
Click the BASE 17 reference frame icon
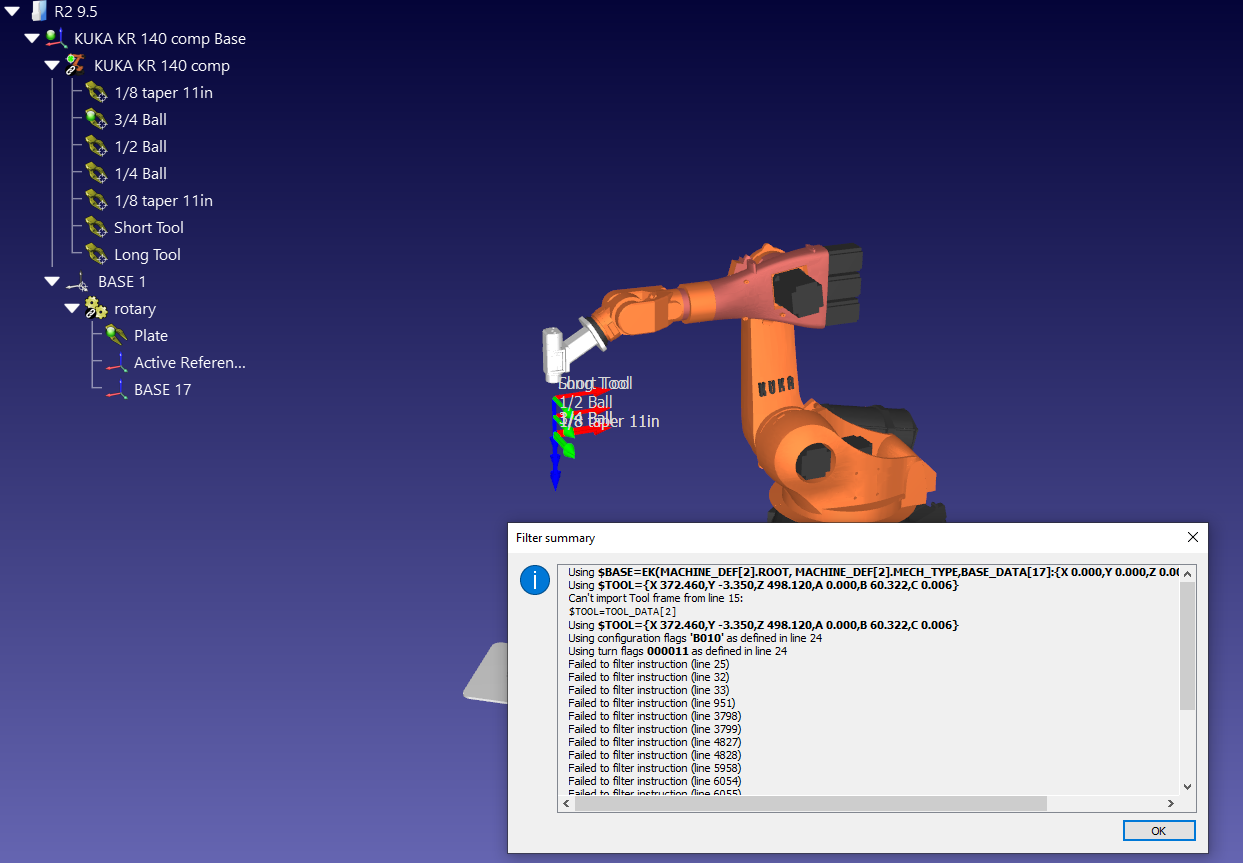pyautogui.click(x=116, y=390)
